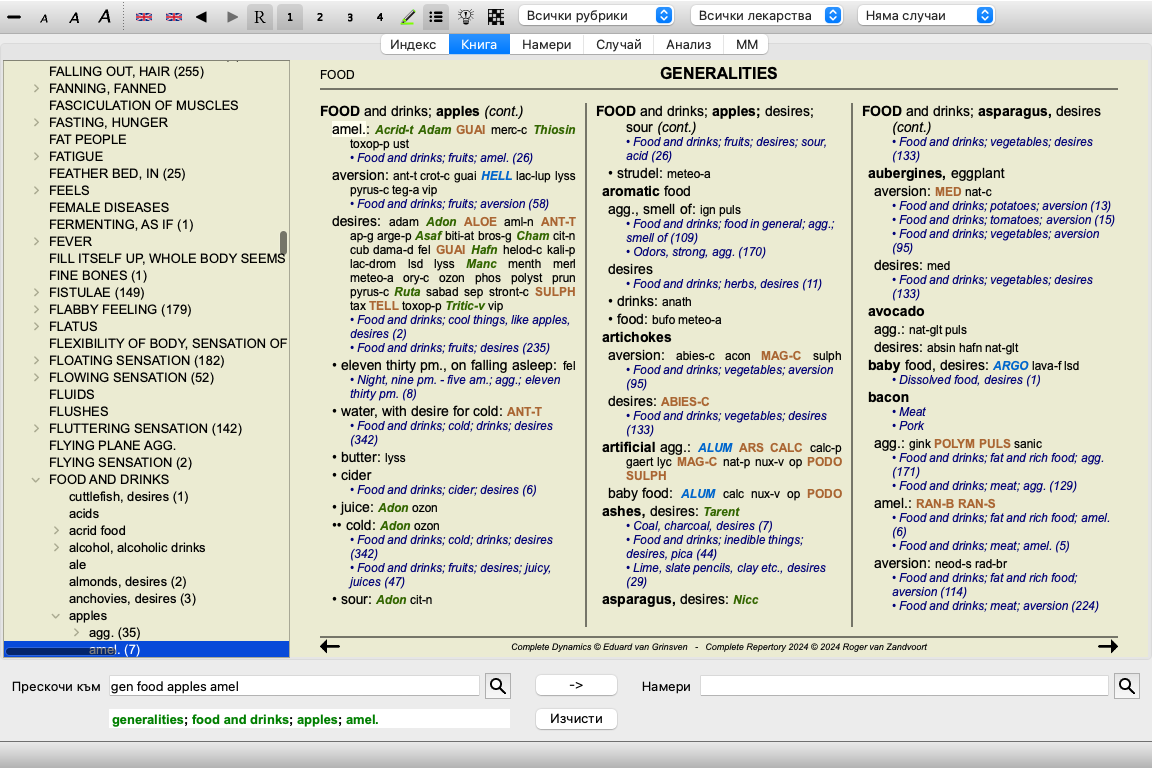The width and height of the screenshot is (1152, 768).
Task: Open the Всички рубрики dropdown
Action: click(x=596, y=16)
